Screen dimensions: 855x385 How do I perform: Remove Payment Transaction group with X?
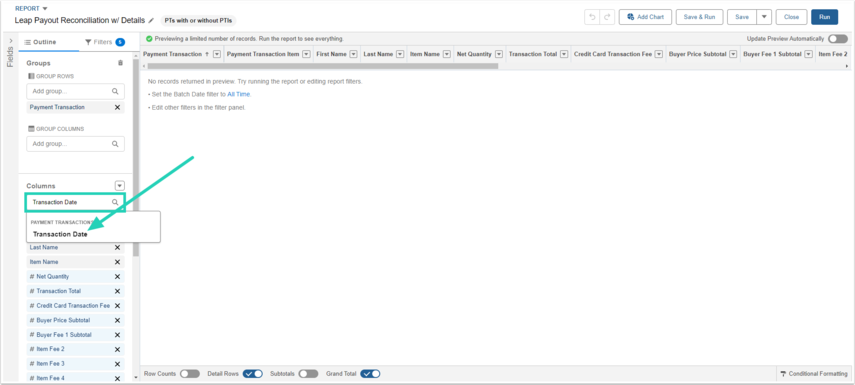pyautogui.click(x=117, y=107)
